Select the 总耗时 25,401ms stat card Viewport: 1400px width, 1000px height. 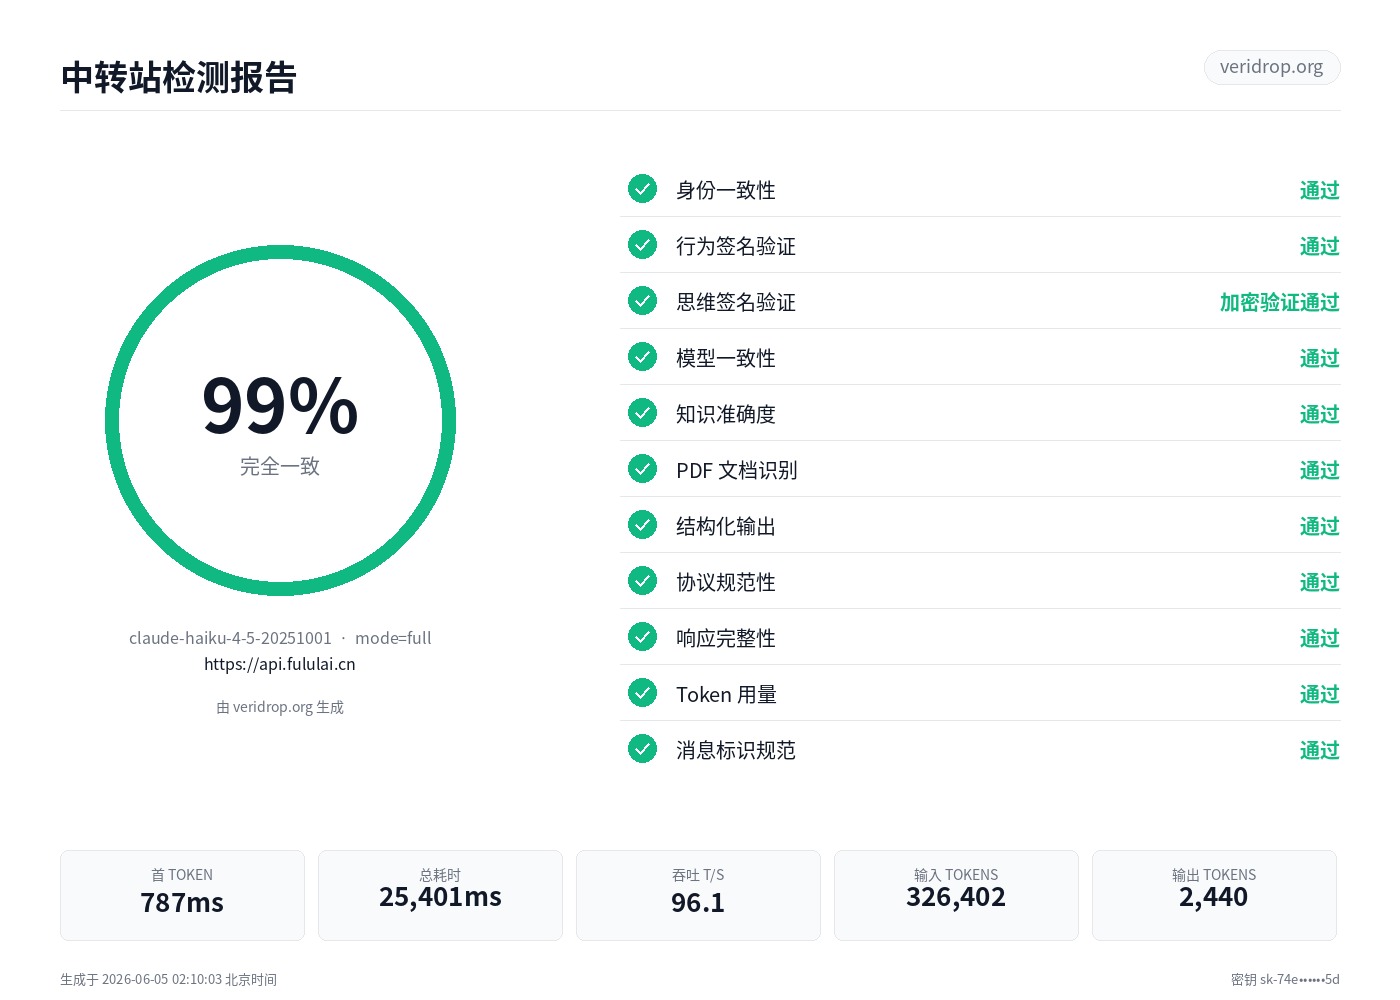440,895
